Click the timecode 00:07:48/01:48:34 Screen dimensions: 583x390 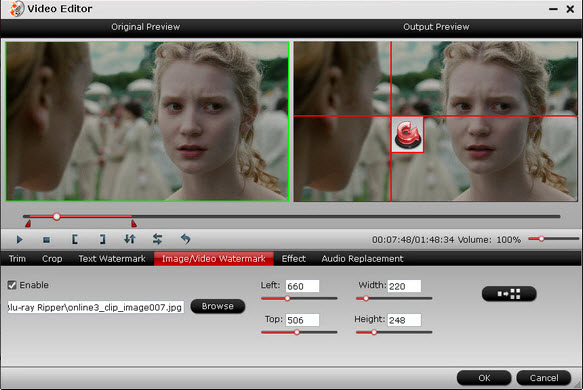413,240
